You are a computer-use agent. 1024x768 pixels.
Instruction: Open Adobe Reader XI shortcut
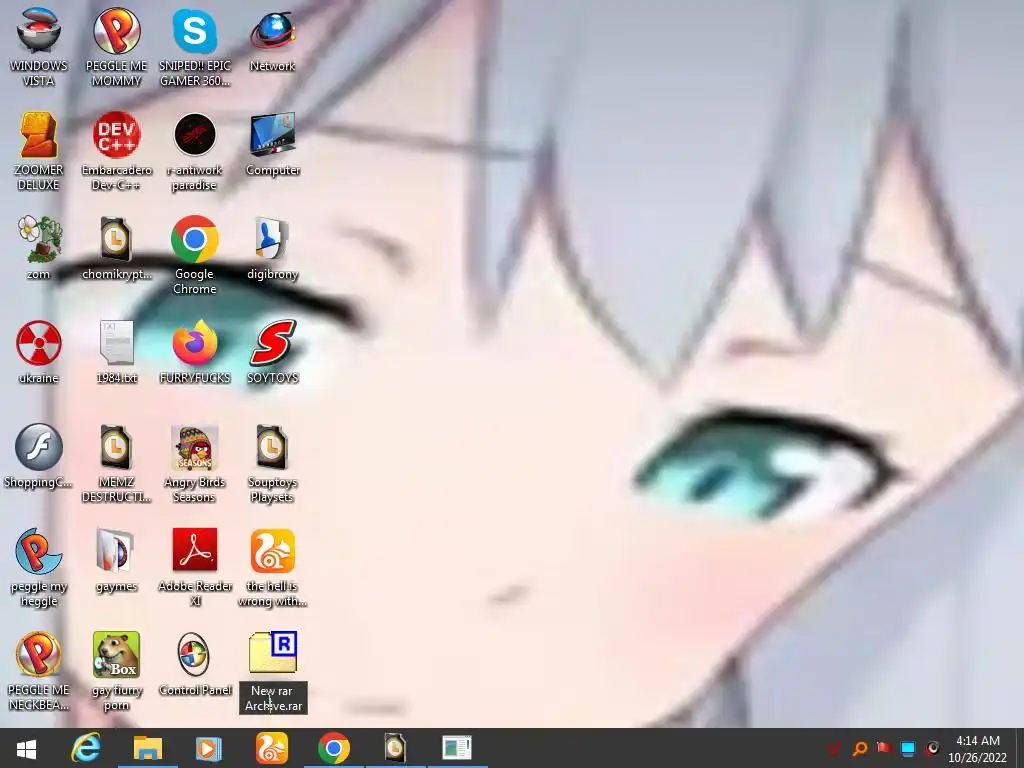coord(195,566)
